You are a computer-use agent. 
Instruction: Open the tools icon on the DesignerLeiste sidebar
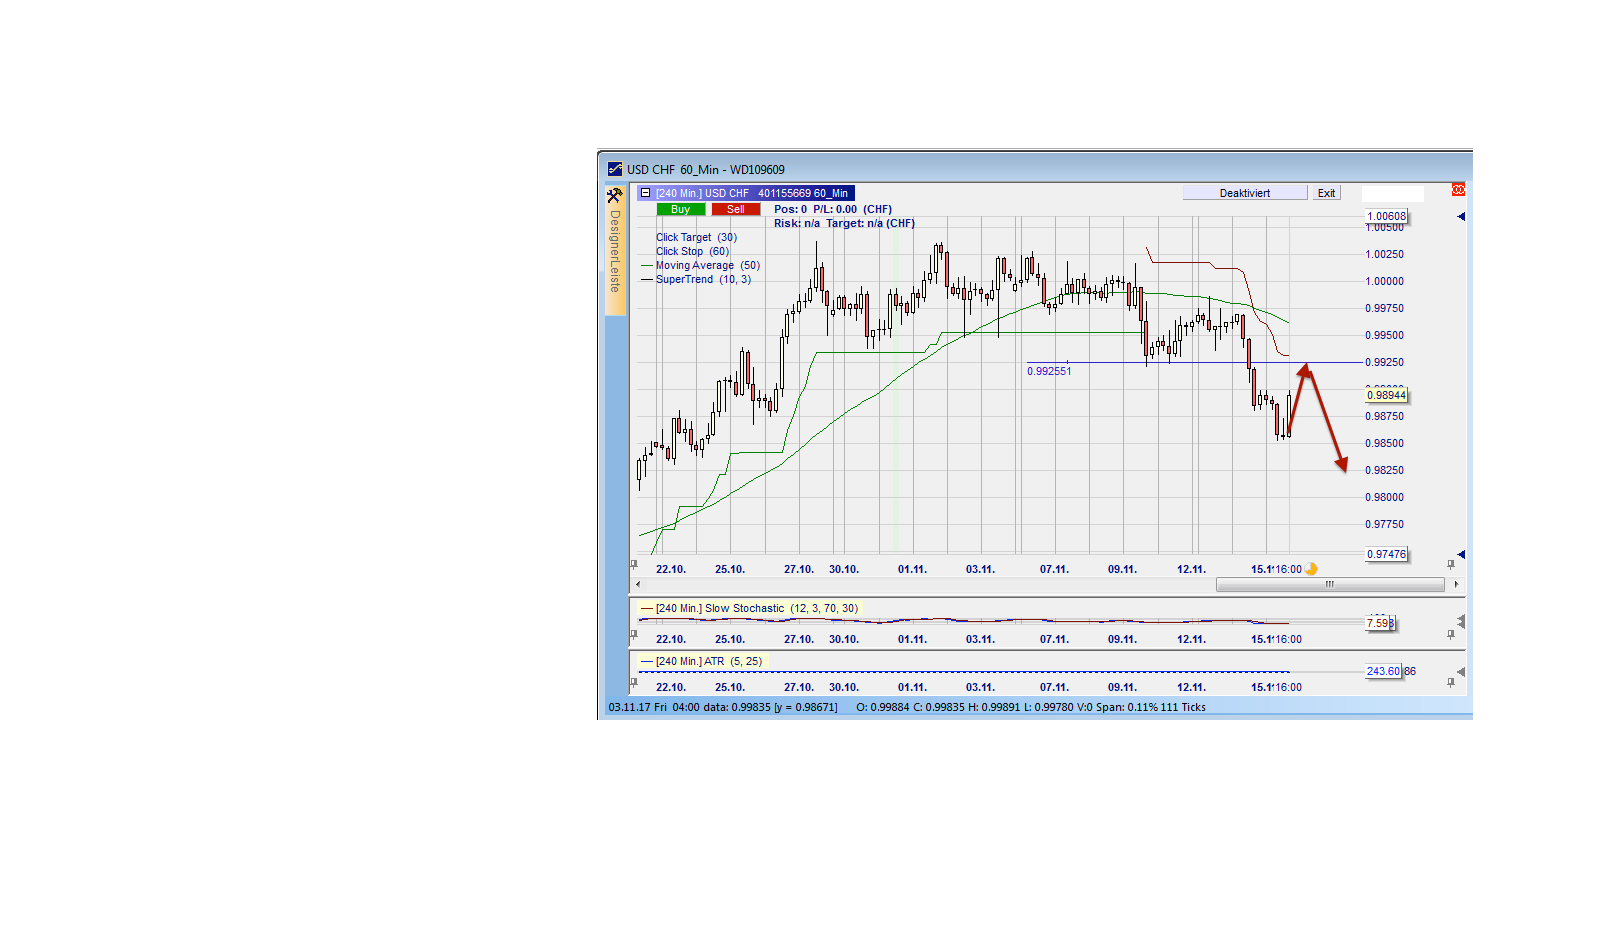click(614, 196)
